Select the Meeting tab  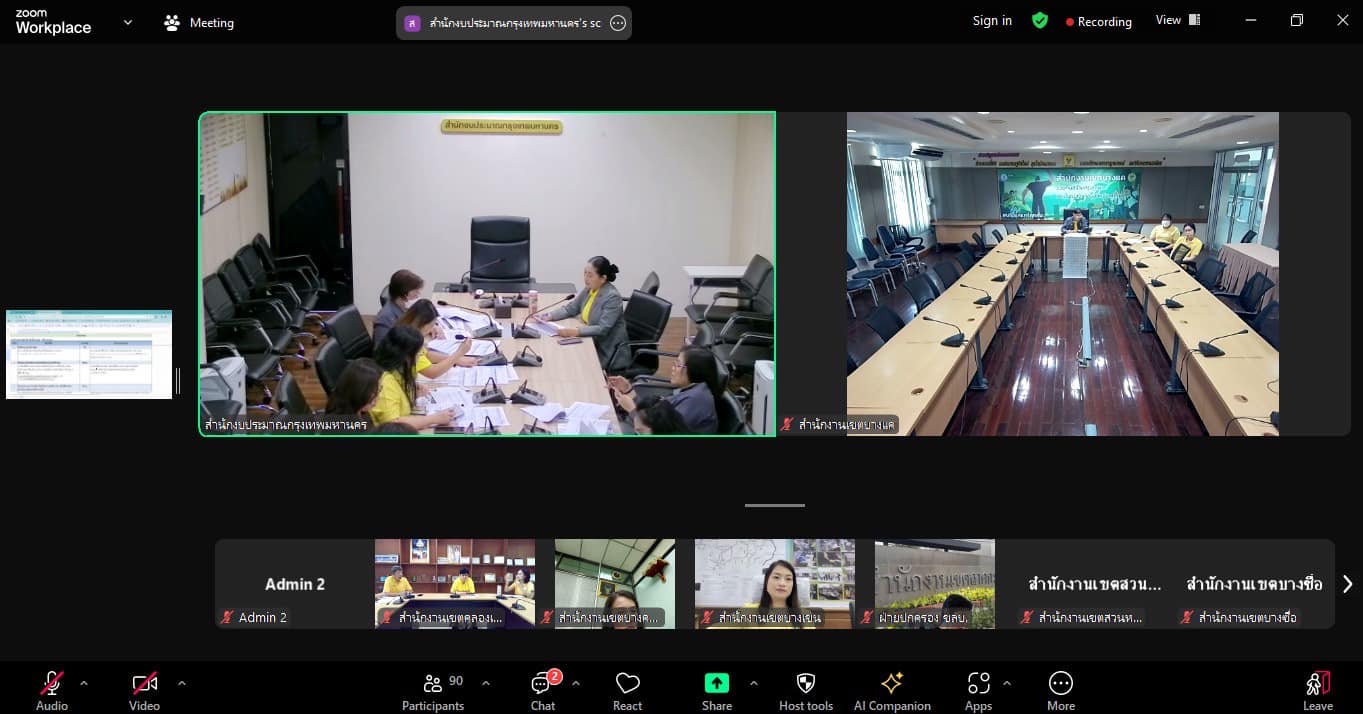(199, 22)
